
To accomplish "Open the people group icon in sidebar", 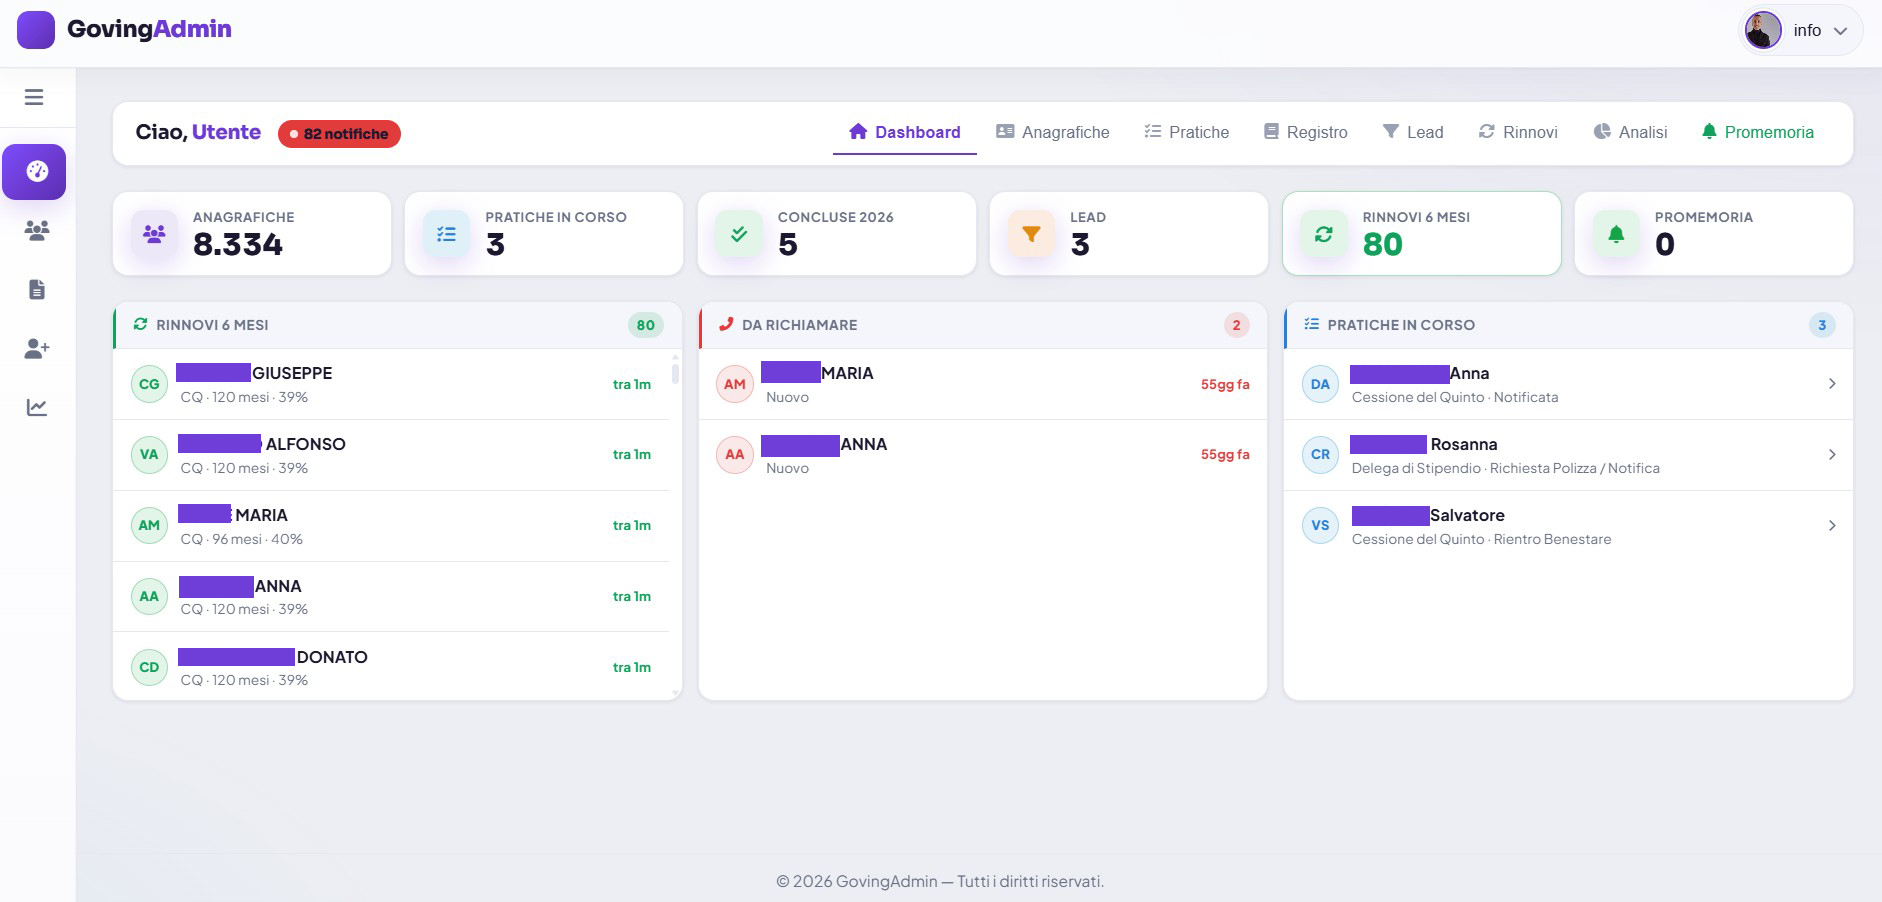I will pyautogui.click(x=37, y=231).
